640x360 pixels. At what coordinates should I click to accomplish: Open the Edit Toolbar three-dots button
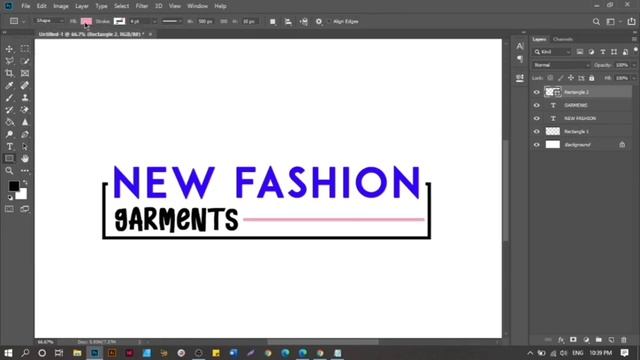click(x=25, y=171)
